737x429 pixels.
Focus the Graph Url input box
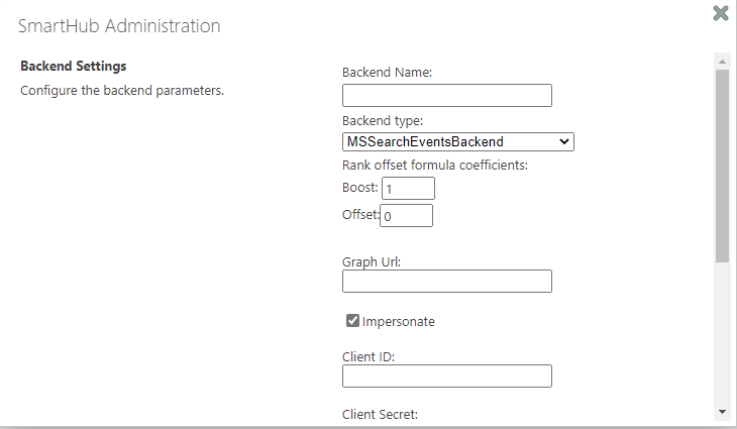coord(447,281)
